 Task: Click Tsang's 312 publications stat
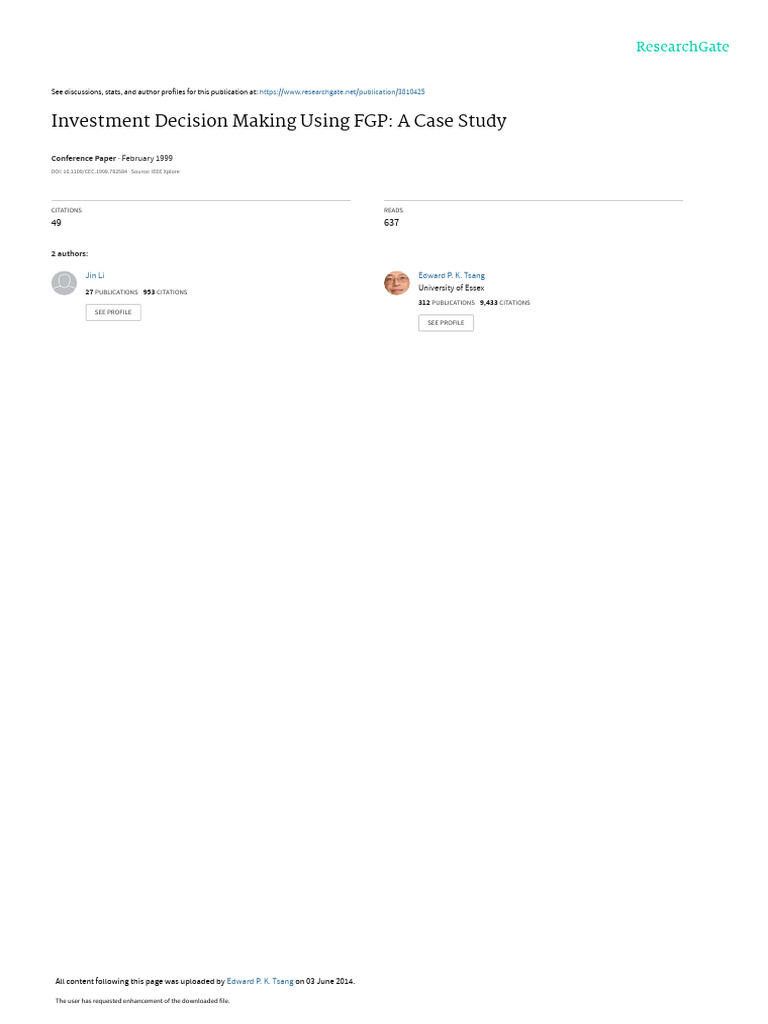tap(447, 302)
